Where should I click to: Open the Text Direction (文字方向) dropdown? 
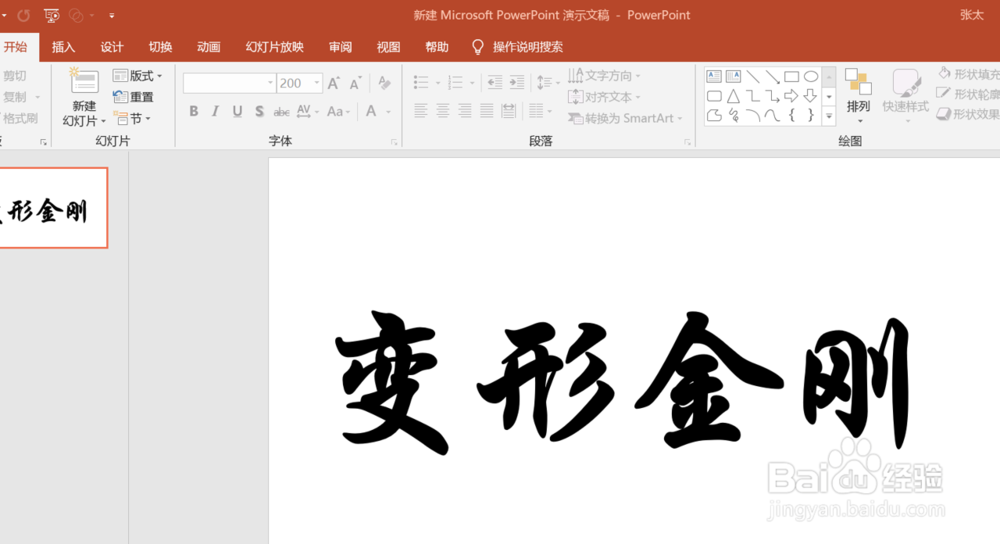604,75
